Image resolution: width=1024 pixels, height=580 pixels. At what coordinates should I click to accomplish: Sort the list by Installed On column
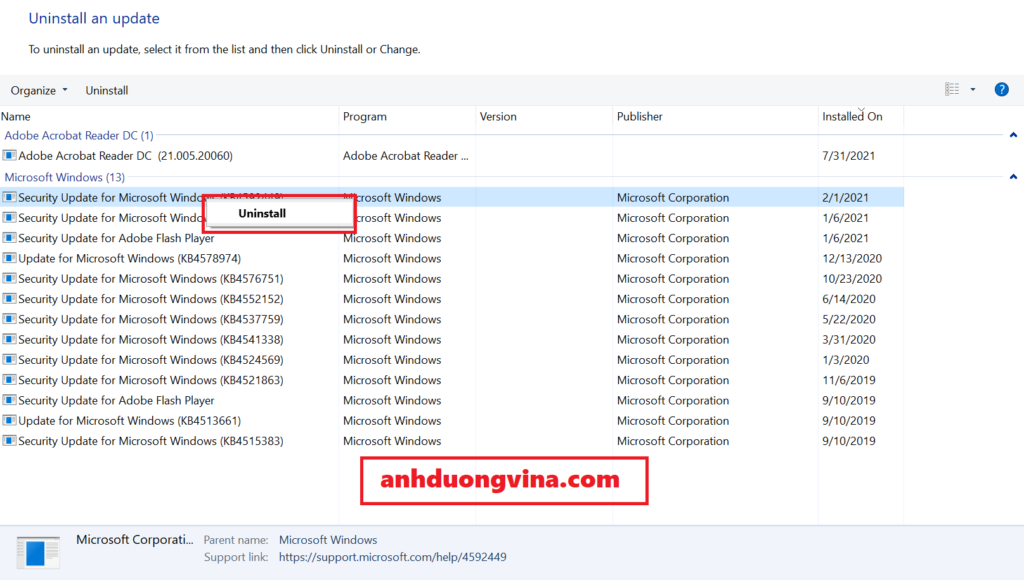[x=852, y=117]
